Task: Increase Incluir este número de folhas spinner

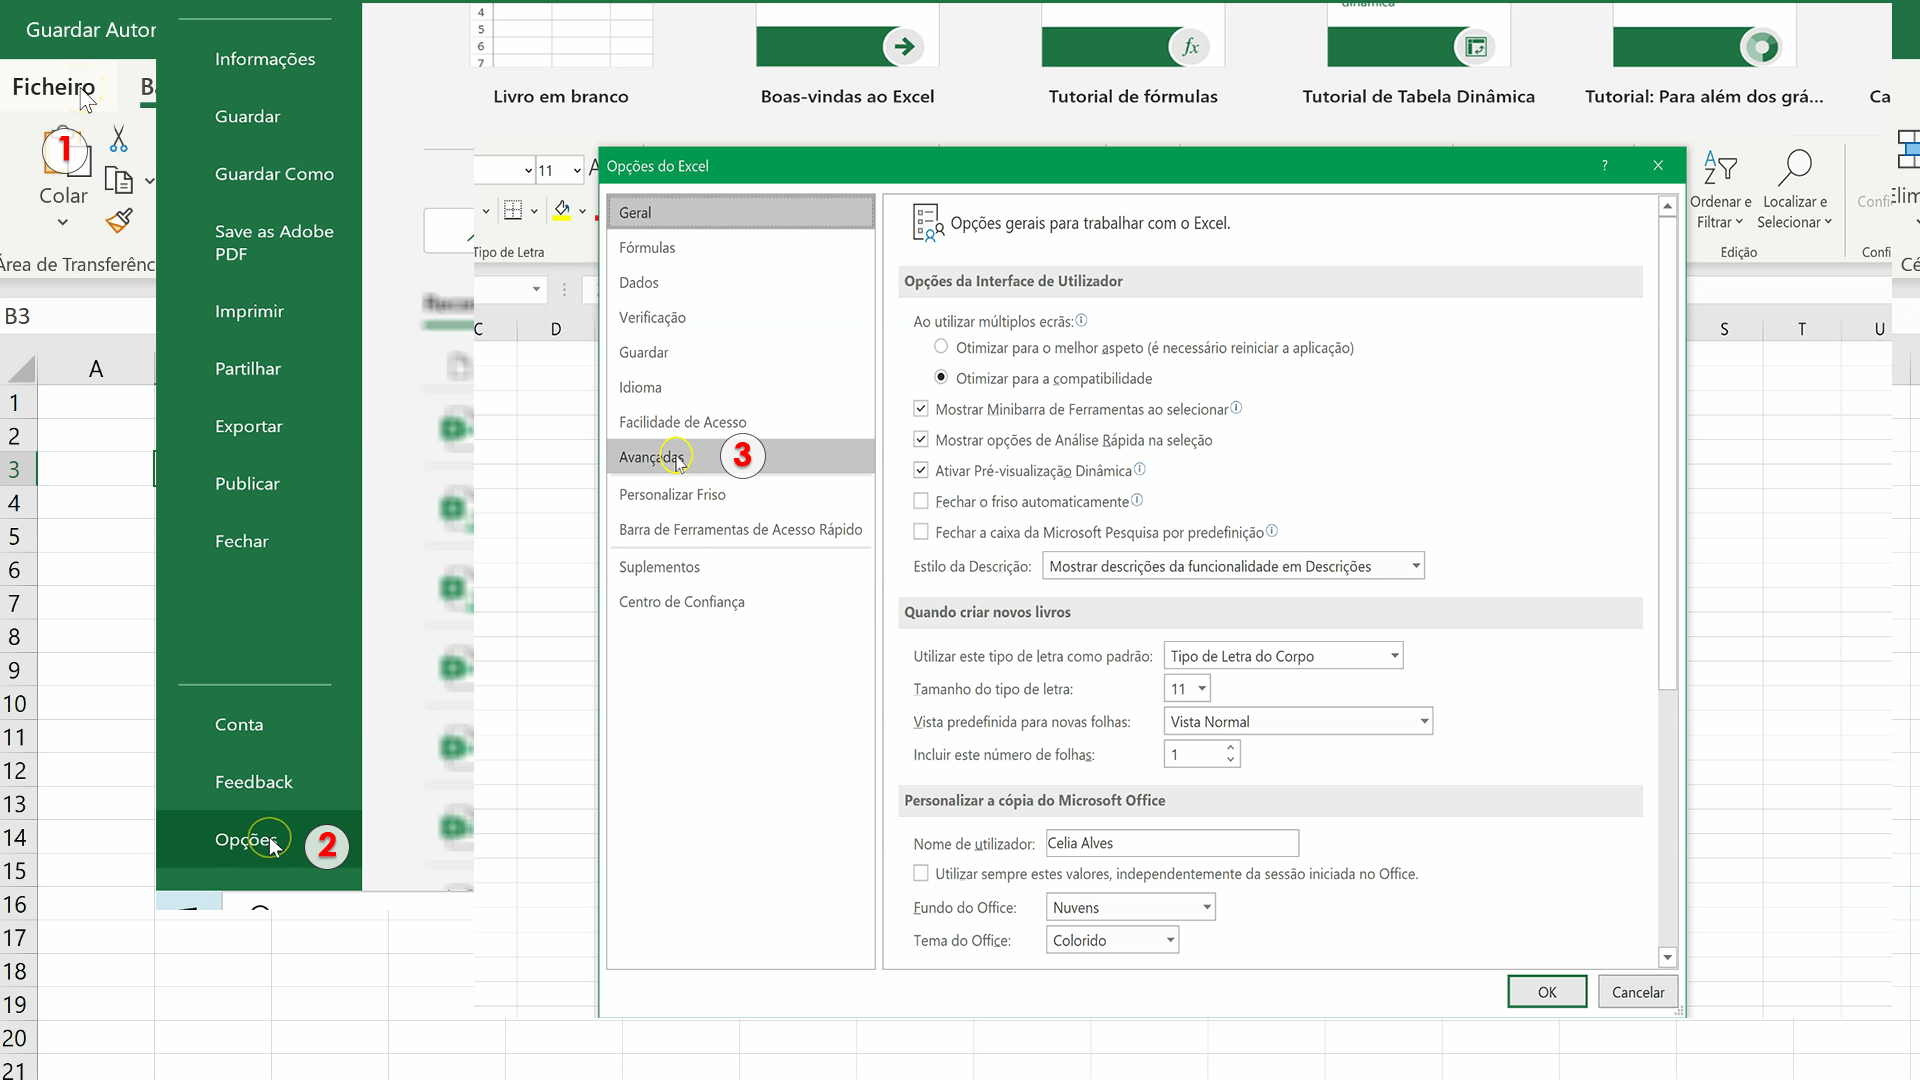Action: pos(1231,747)
